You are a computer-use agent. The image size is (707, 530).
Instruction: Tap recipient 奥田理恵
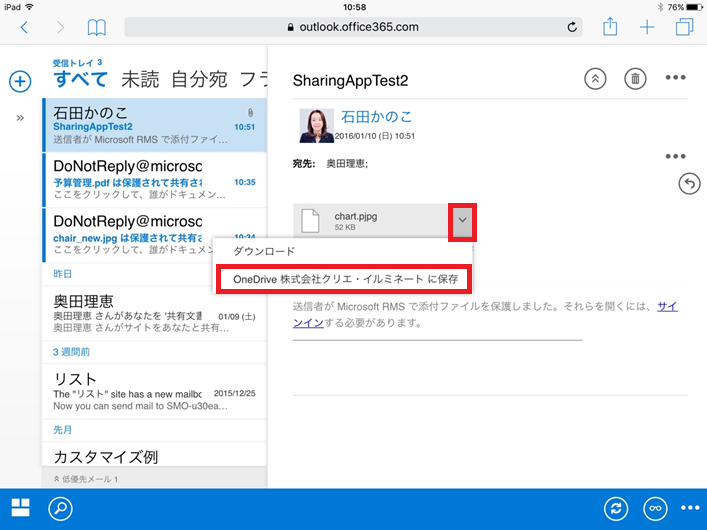pyautogui.click(x=347, y=164)
